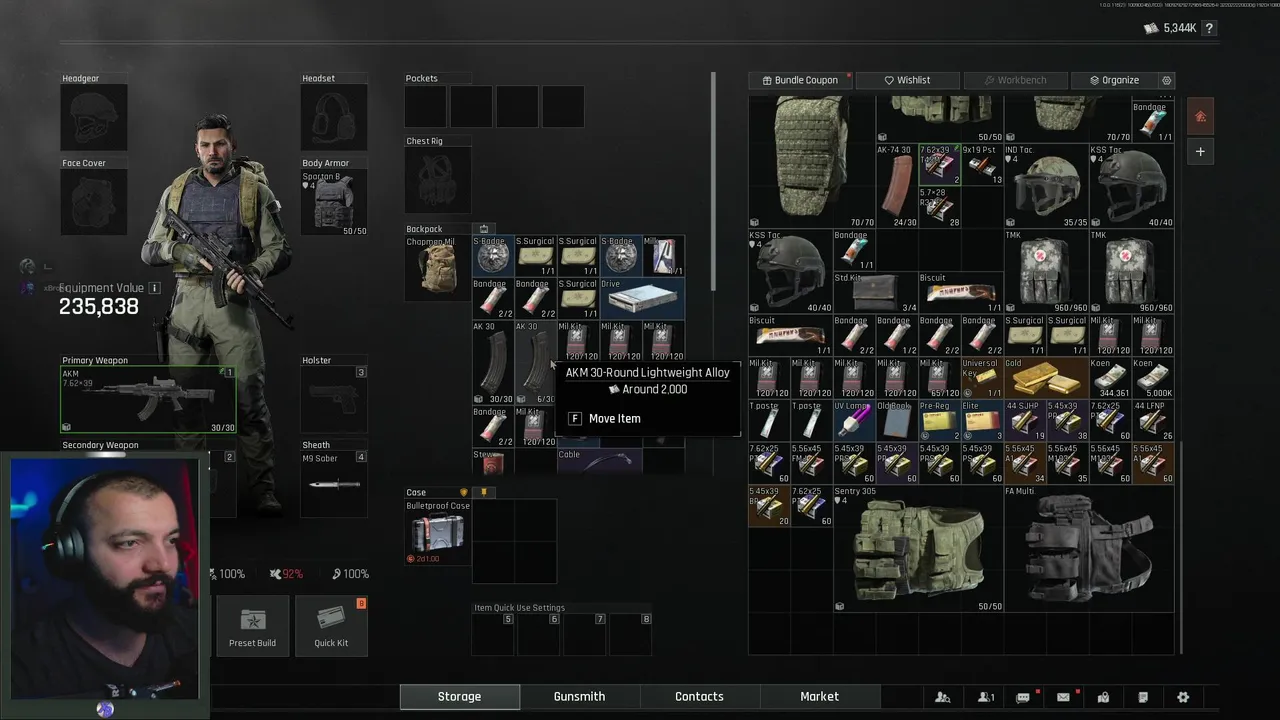Screen dimensions: 1280x720
Task: Open the chat icon in bottom bar
Action: pyautogui.click(x=1023, y=697)
